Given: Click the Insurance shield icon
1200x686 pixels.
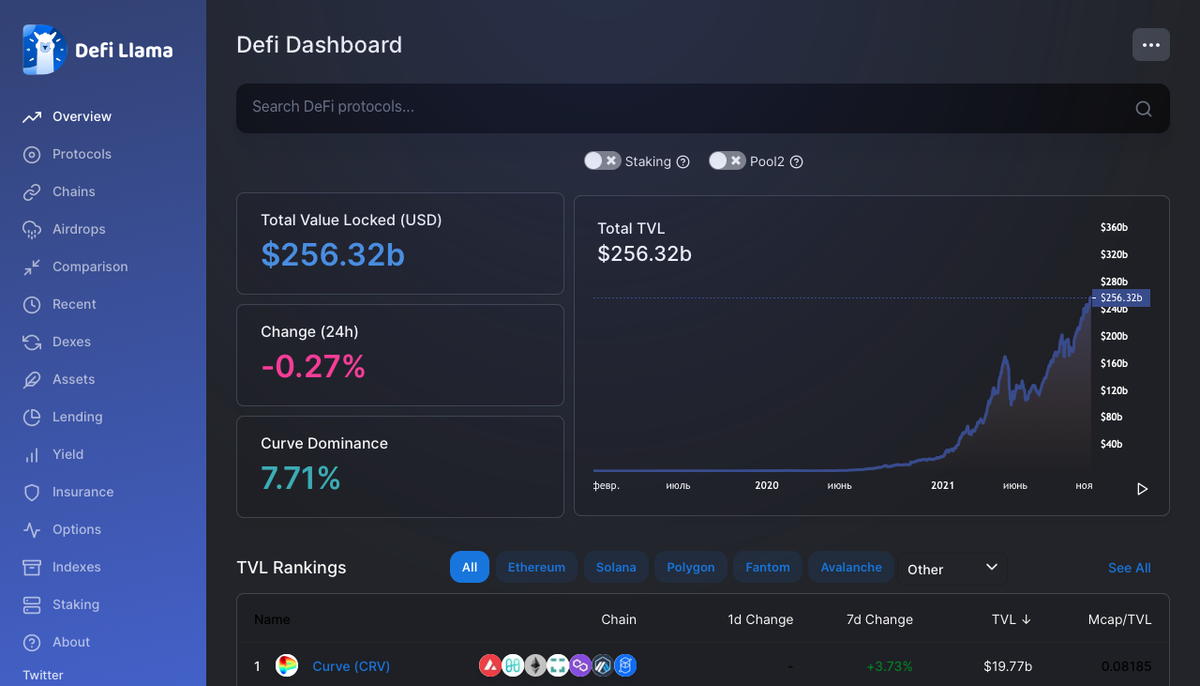Looking at the screenshot, I should click(x=32, y=492).
